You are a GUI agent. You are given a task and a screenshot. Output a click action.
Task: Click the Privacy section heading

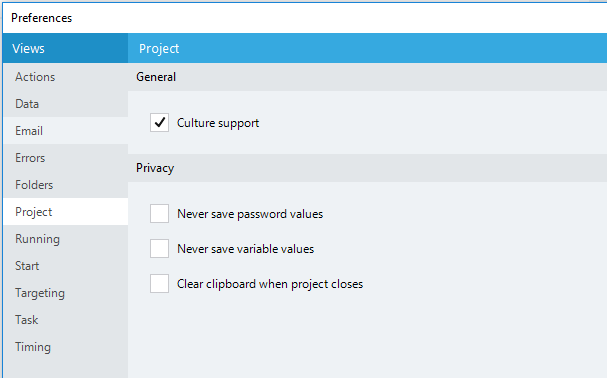pyautogui.click(x=155, y=168)
